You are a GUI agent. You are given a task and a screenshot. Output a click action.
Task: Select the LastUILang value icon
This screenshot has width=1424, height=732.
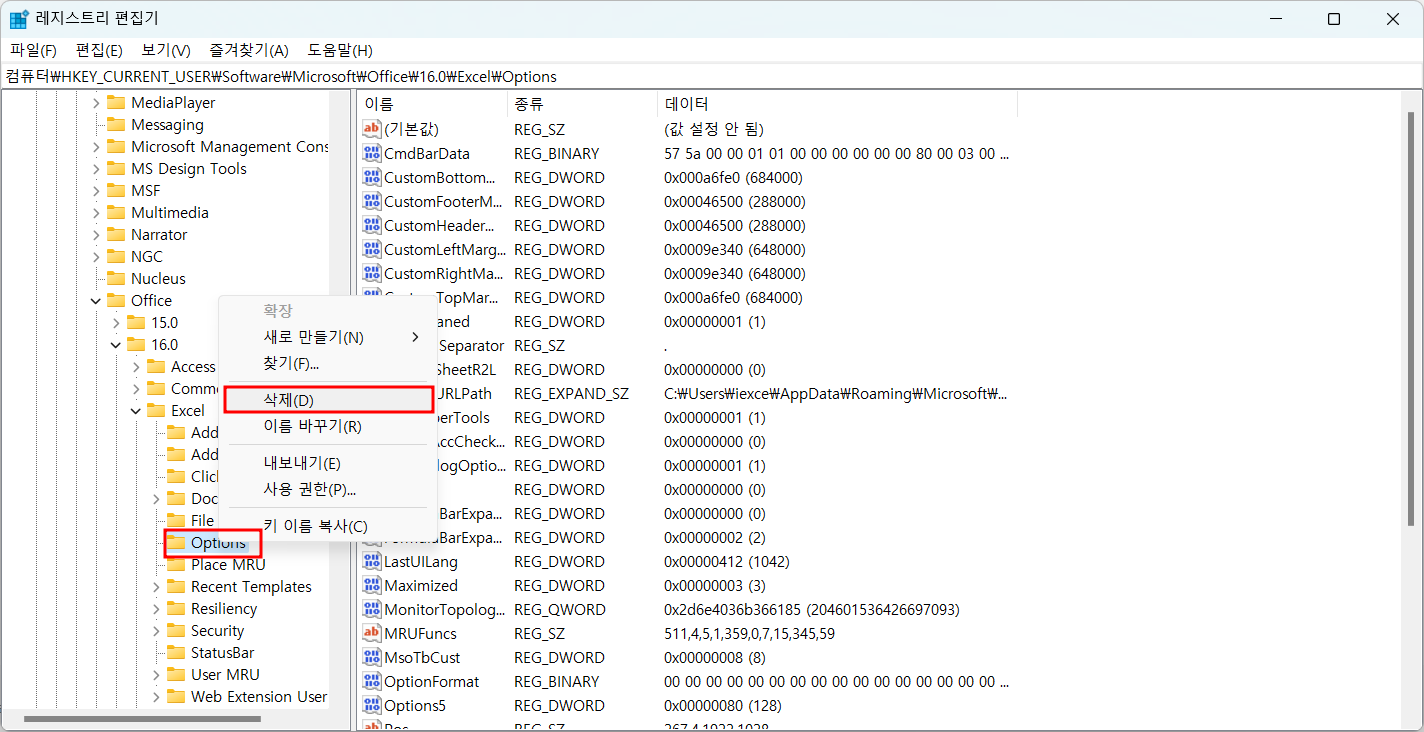tap(372, 561)
